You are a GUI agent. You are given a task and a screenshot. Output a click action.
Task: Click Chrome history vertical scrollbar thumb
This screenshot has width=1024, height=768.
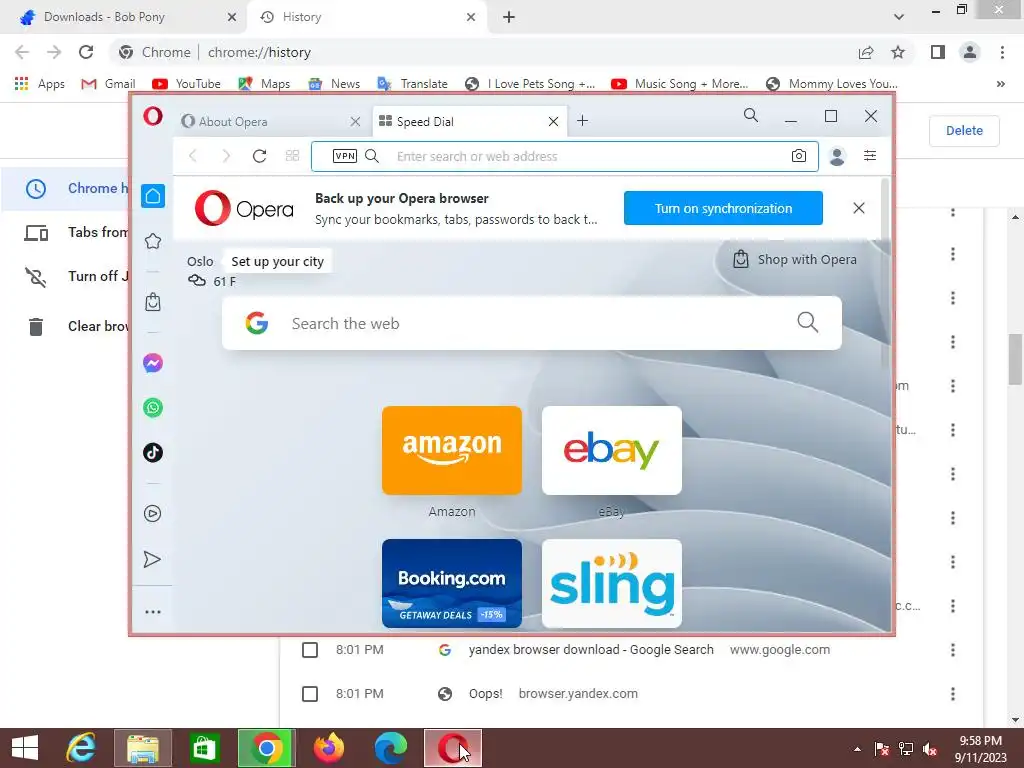coord(1015,359)
